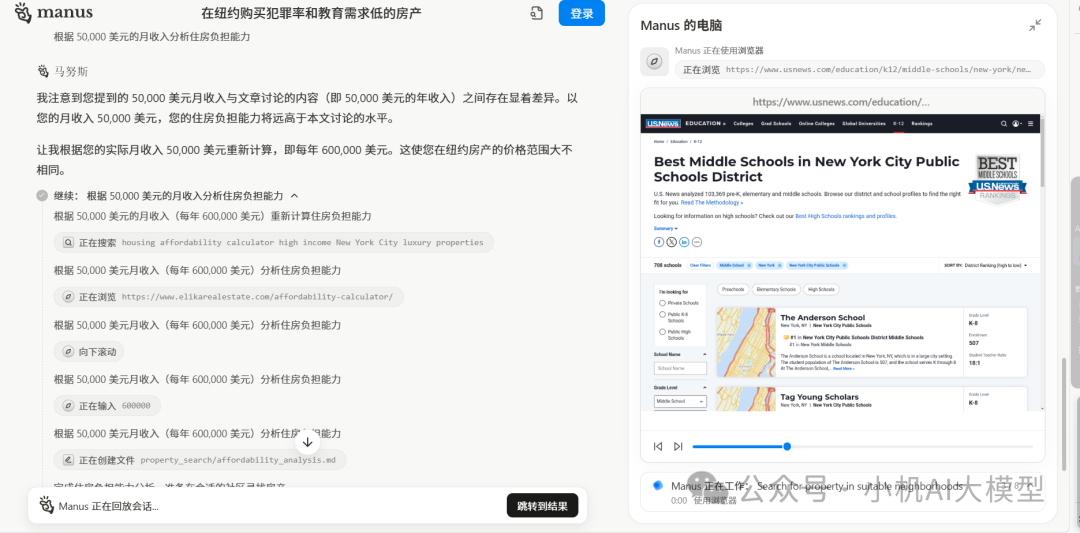Screen dimensions: 1080x533
Task: Click the Manus icon in replay bar
Action: point(45,505)
